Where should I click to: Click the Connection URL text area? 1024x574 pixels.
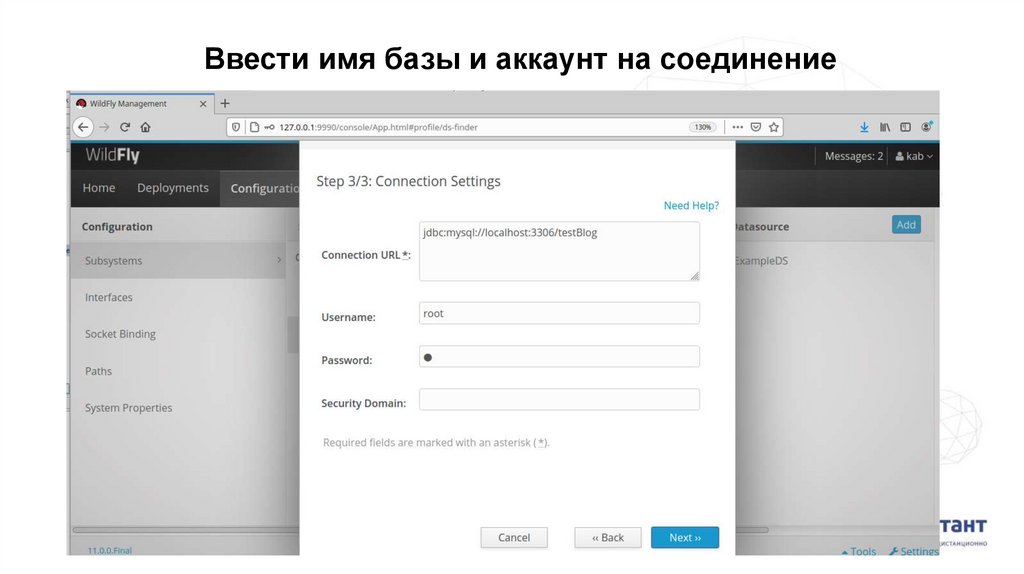[x=559, y=251]
